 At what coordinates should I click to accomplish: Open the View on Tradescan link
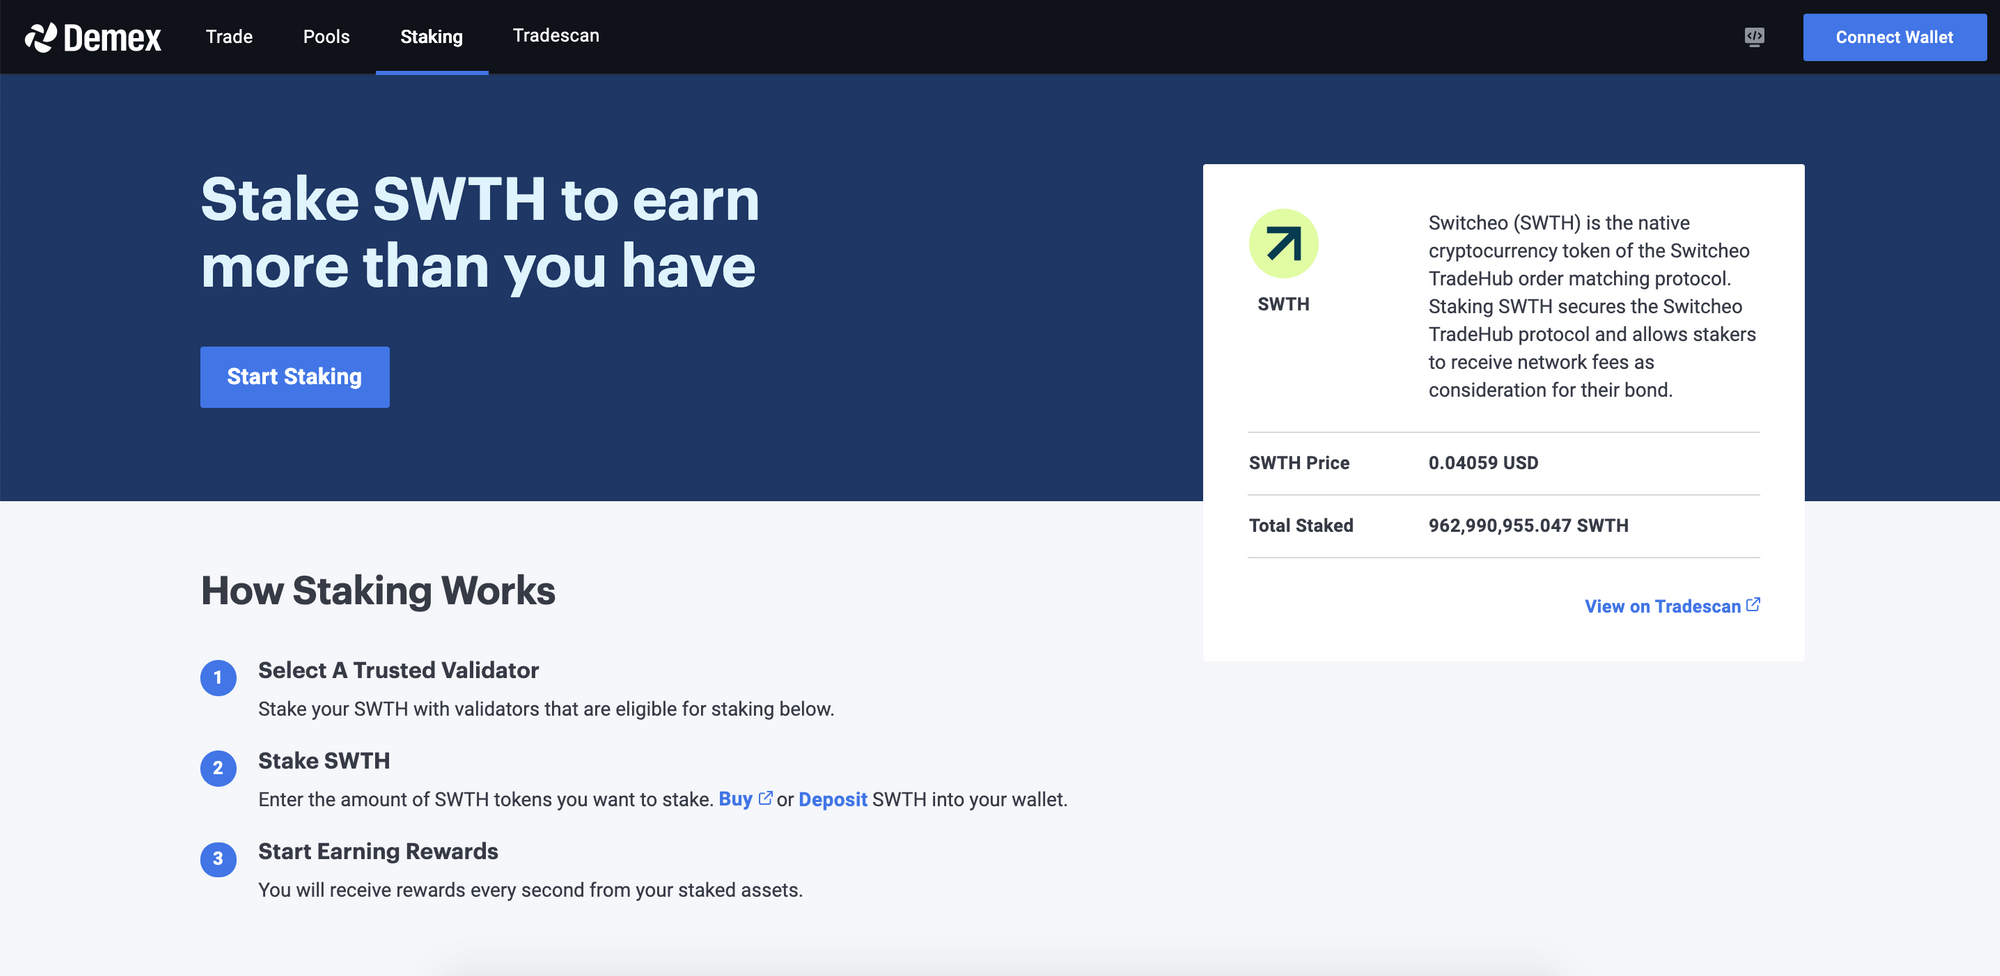click(x=1662, y=607)
